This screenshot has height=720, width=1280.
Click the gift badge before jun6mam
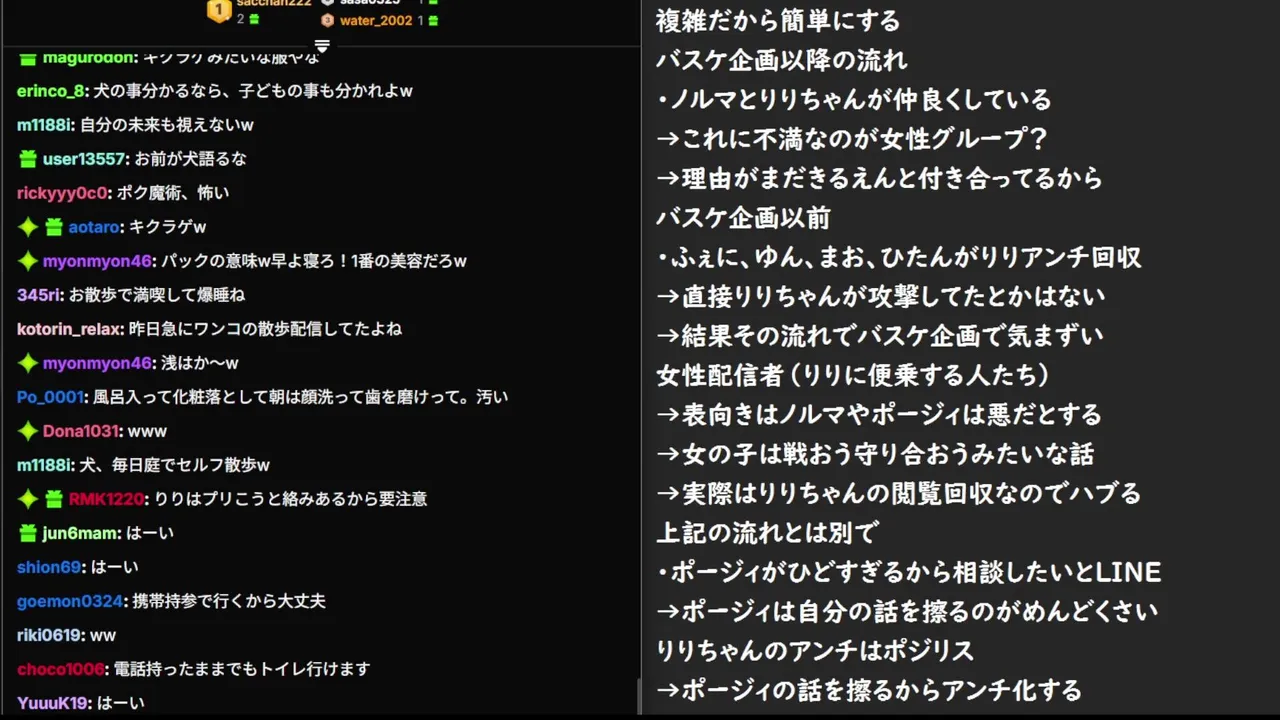pyautogui.click(x=27, y=533)
